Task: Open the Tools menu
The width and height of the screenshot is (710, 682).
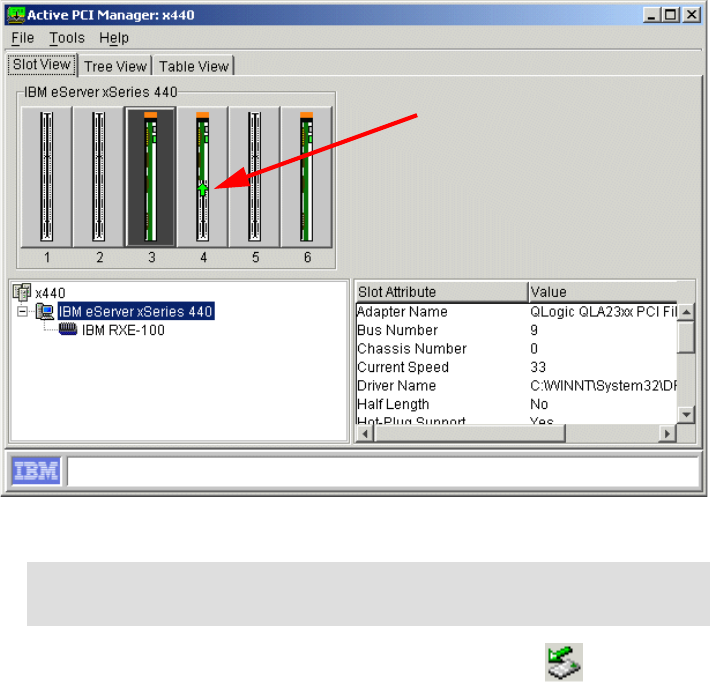Action: tap(67, 38)
